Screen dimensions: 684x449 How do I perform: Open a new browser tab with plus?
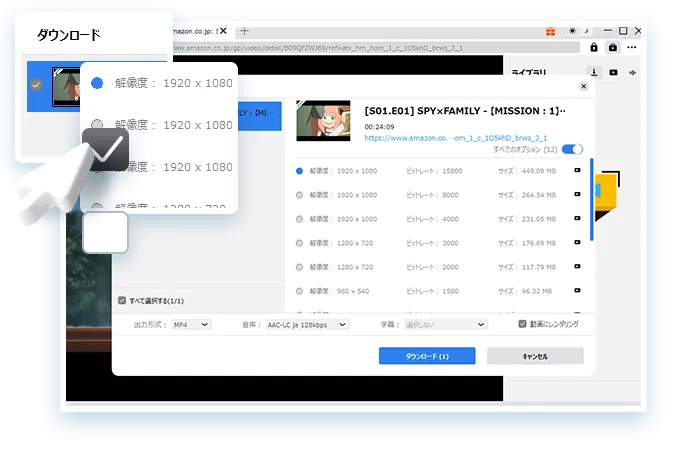[244, 31]
